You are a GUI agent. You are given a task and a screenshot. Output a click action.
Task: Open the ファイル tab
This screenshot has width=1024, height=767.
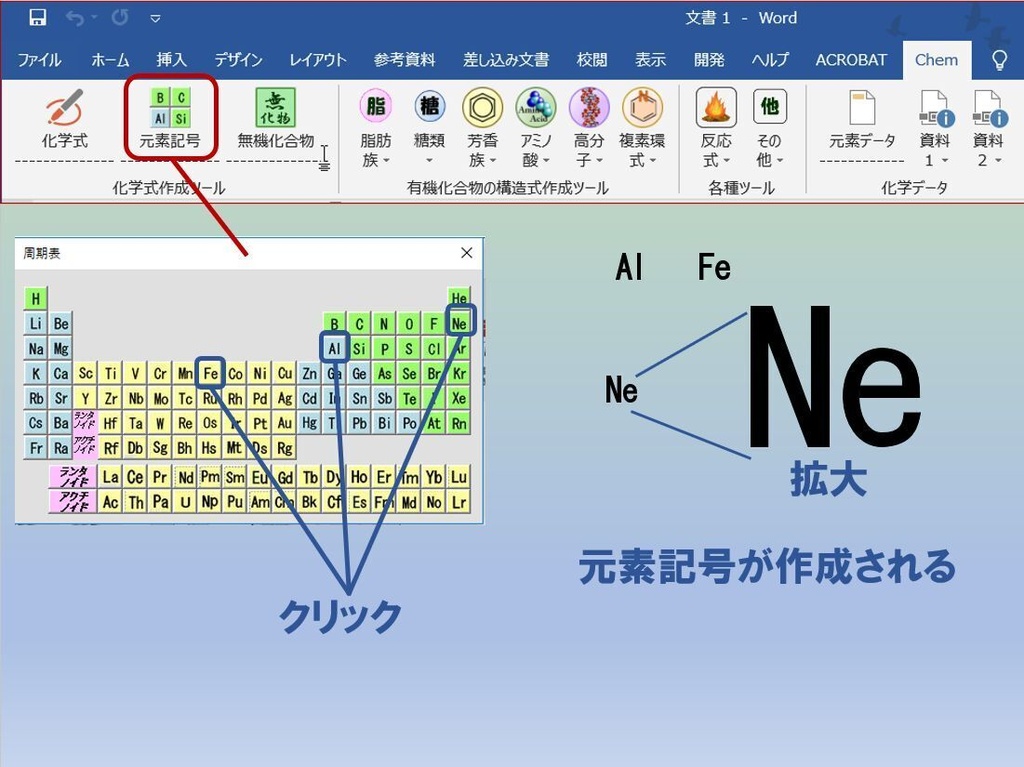click(39, 60)
